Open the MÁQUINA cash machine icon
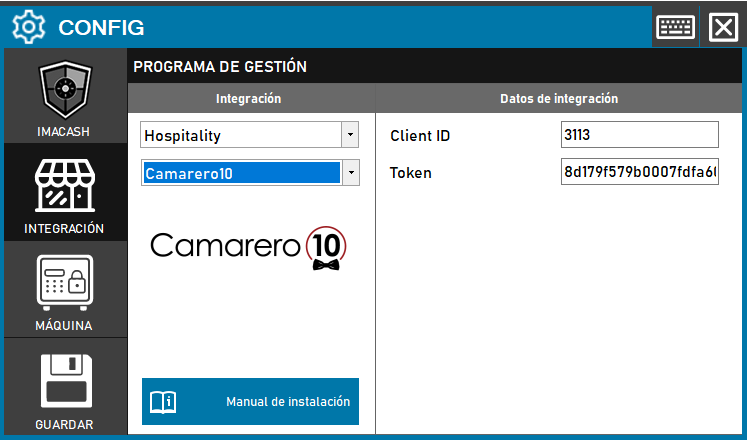Screen dimensions: 747x440 point(65,282)
